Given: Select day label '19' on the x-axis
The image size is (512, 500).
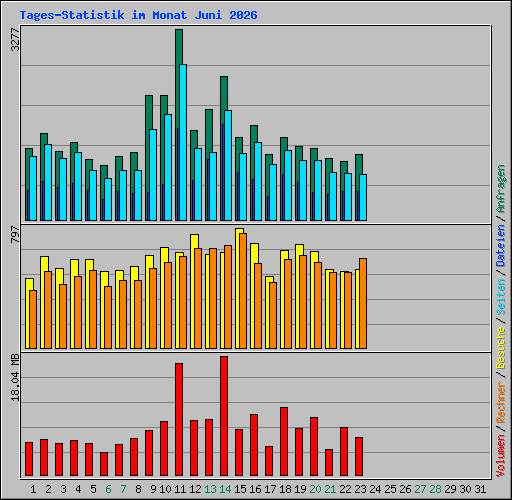Looking at the screenshot, I should 300,489.
